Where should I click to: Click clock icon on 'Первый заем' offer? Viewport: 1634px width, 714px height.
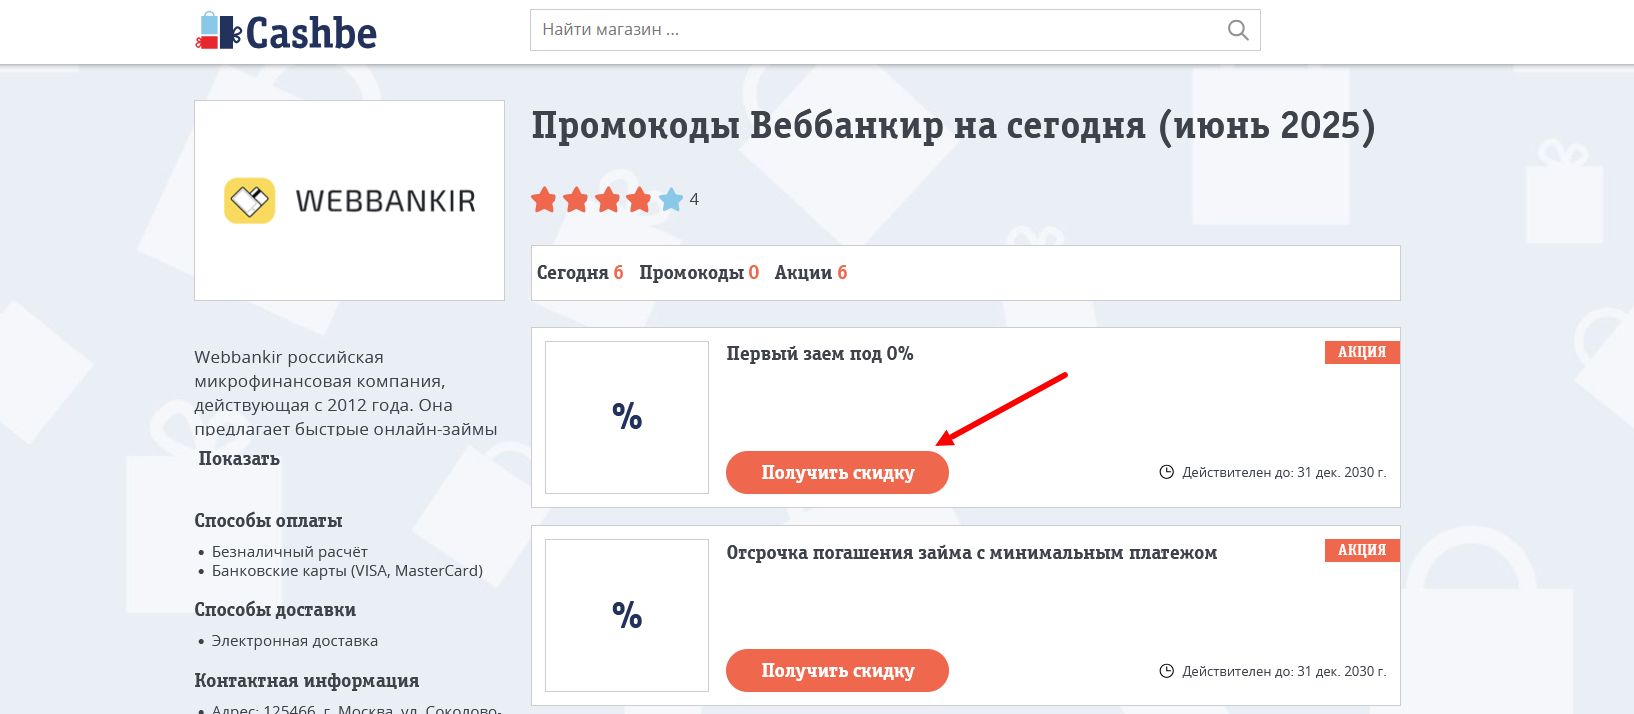tap(1166, 472)
